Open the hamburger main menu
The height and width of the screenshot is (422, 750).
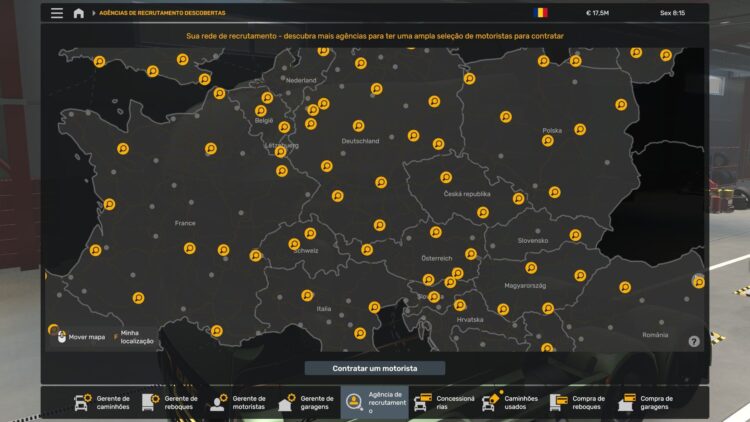coord(57,13)
